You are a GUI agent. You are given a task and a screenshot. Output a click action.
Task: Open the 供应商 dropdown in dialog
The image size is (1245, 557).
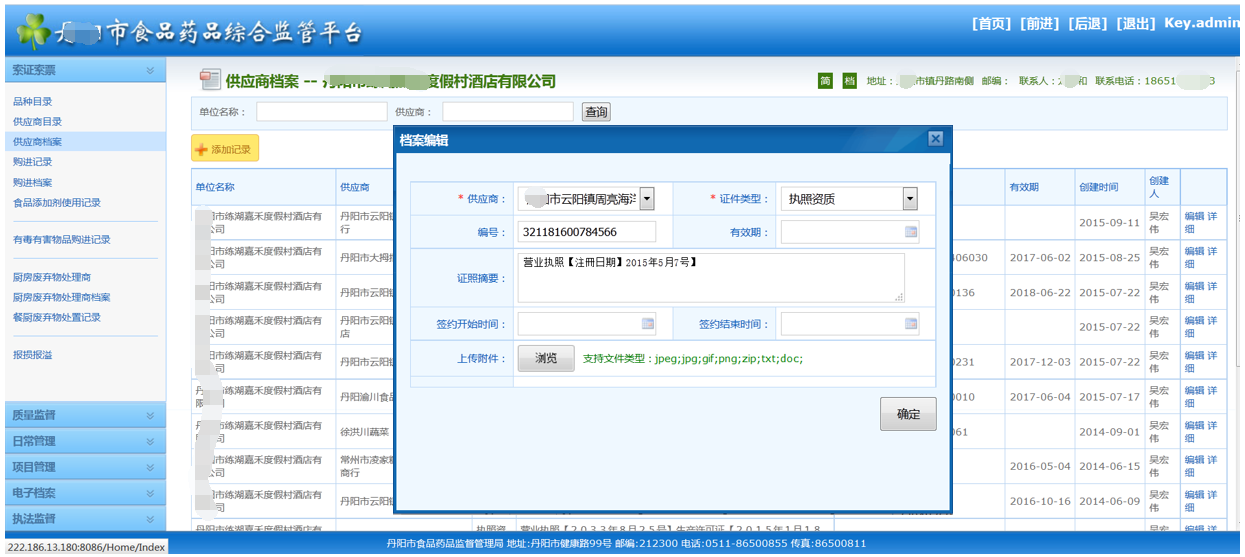pos(647,199)
